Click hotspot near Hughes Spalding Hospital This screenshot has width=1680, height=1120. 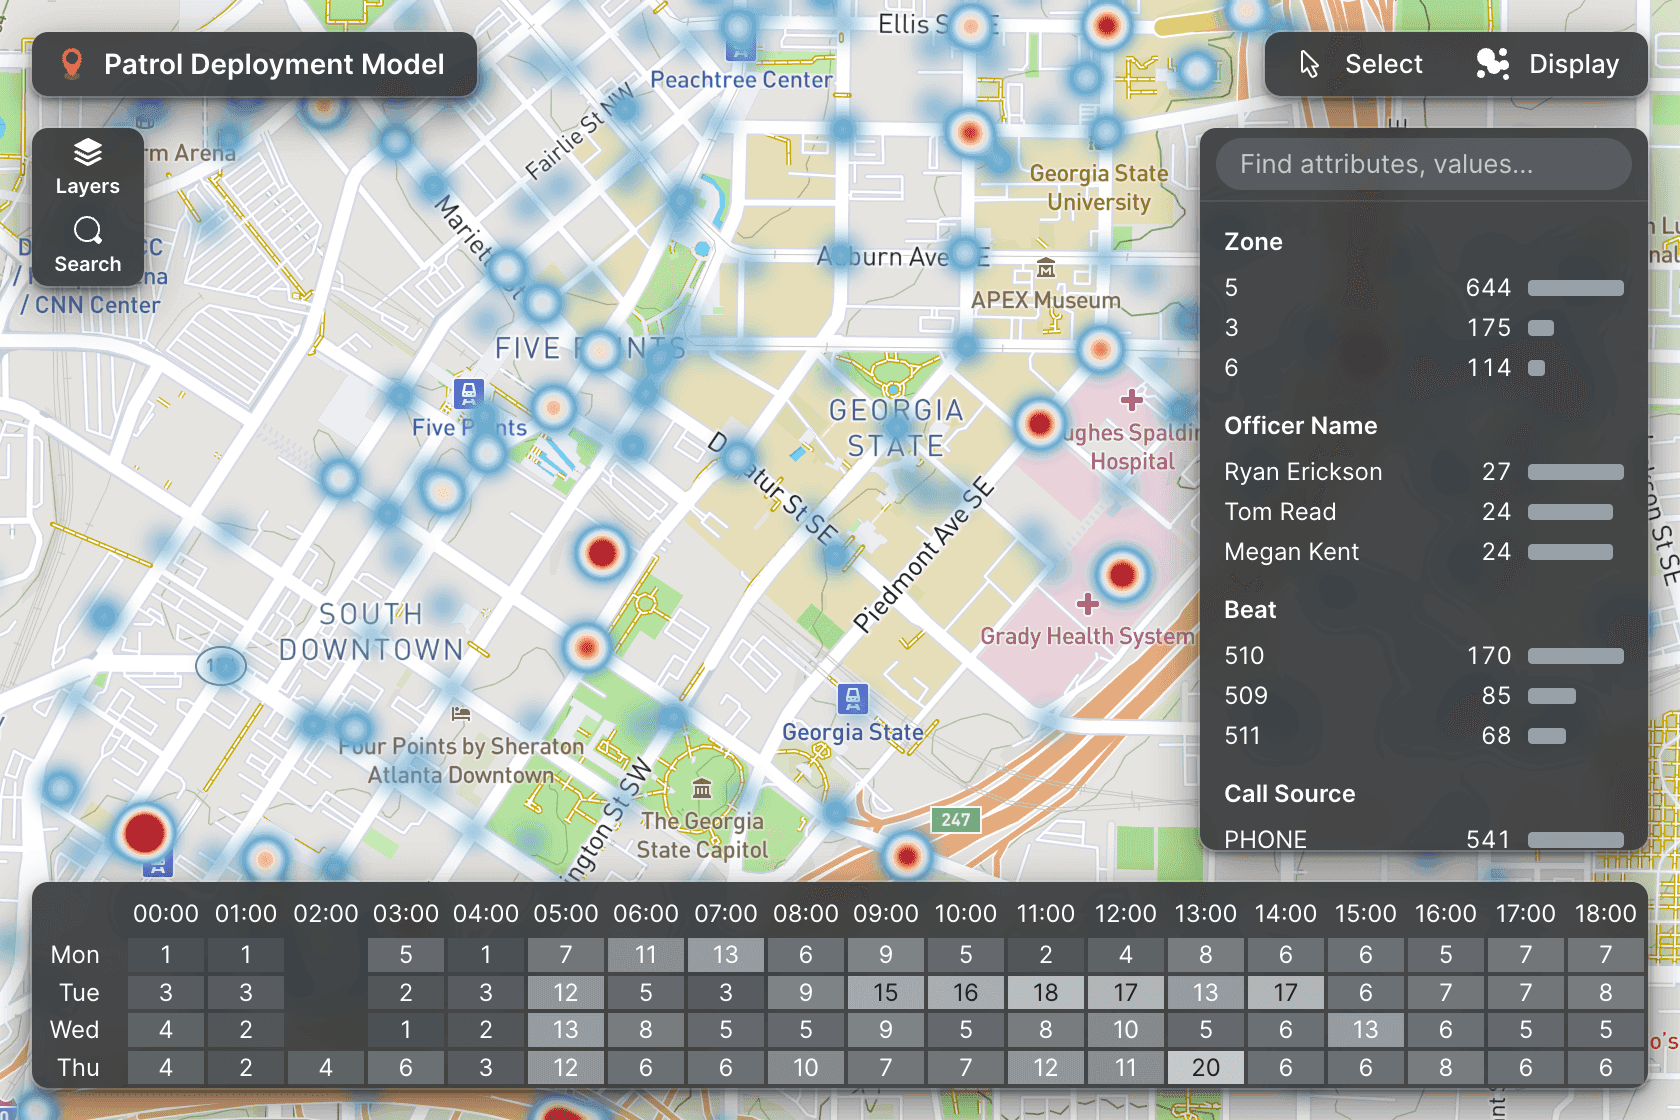pyautogui.click(x=1039, y=424)
